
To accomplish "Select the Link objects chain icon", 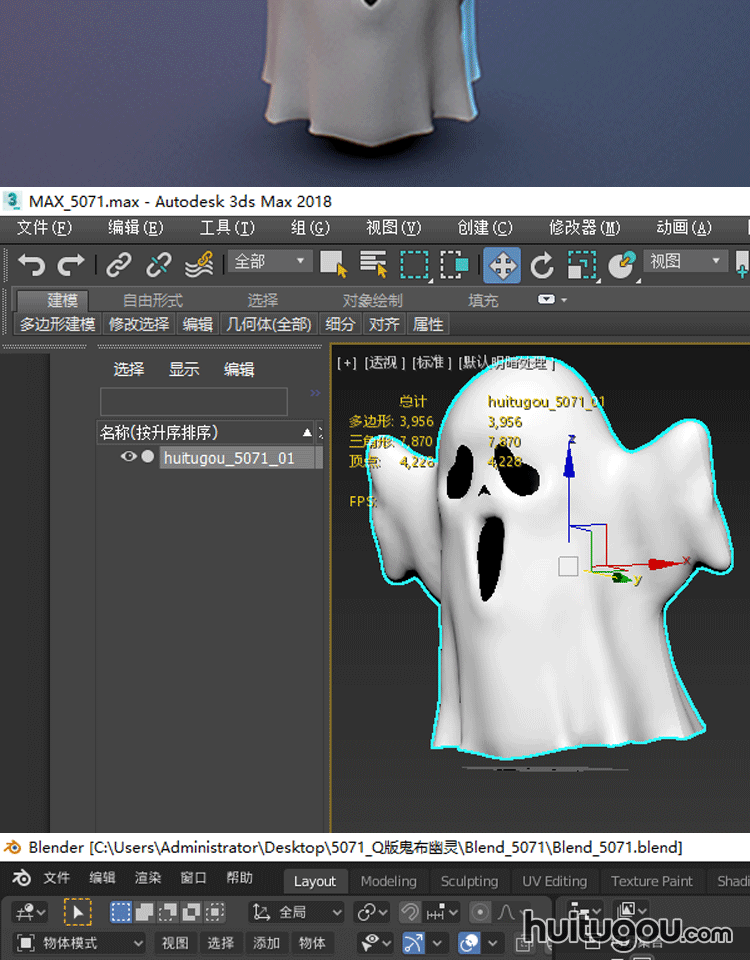I will 119,264.
